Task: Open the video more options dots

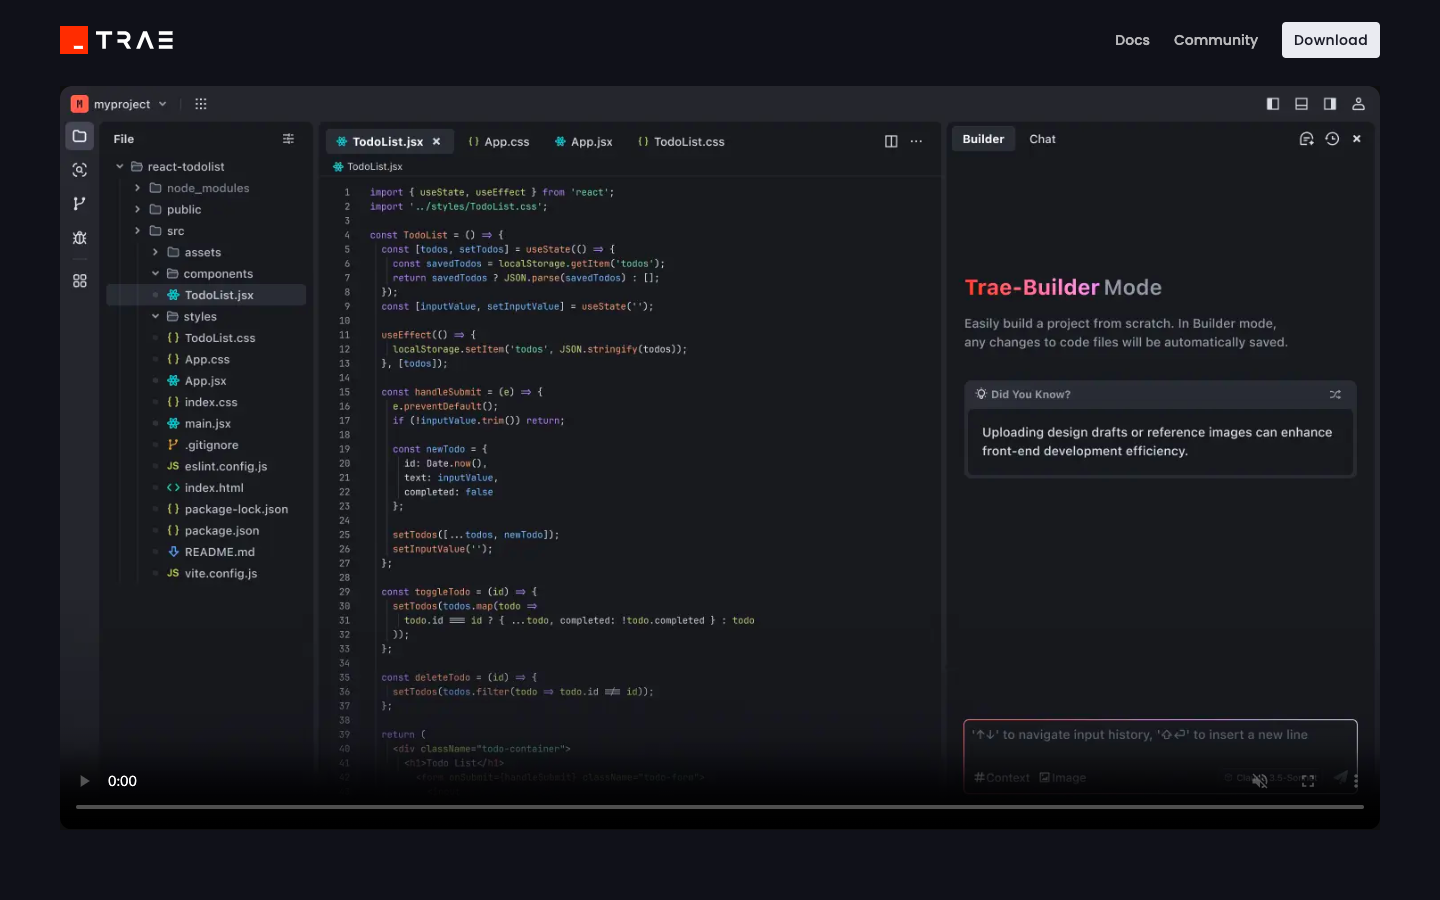Action: (1356, 781)
